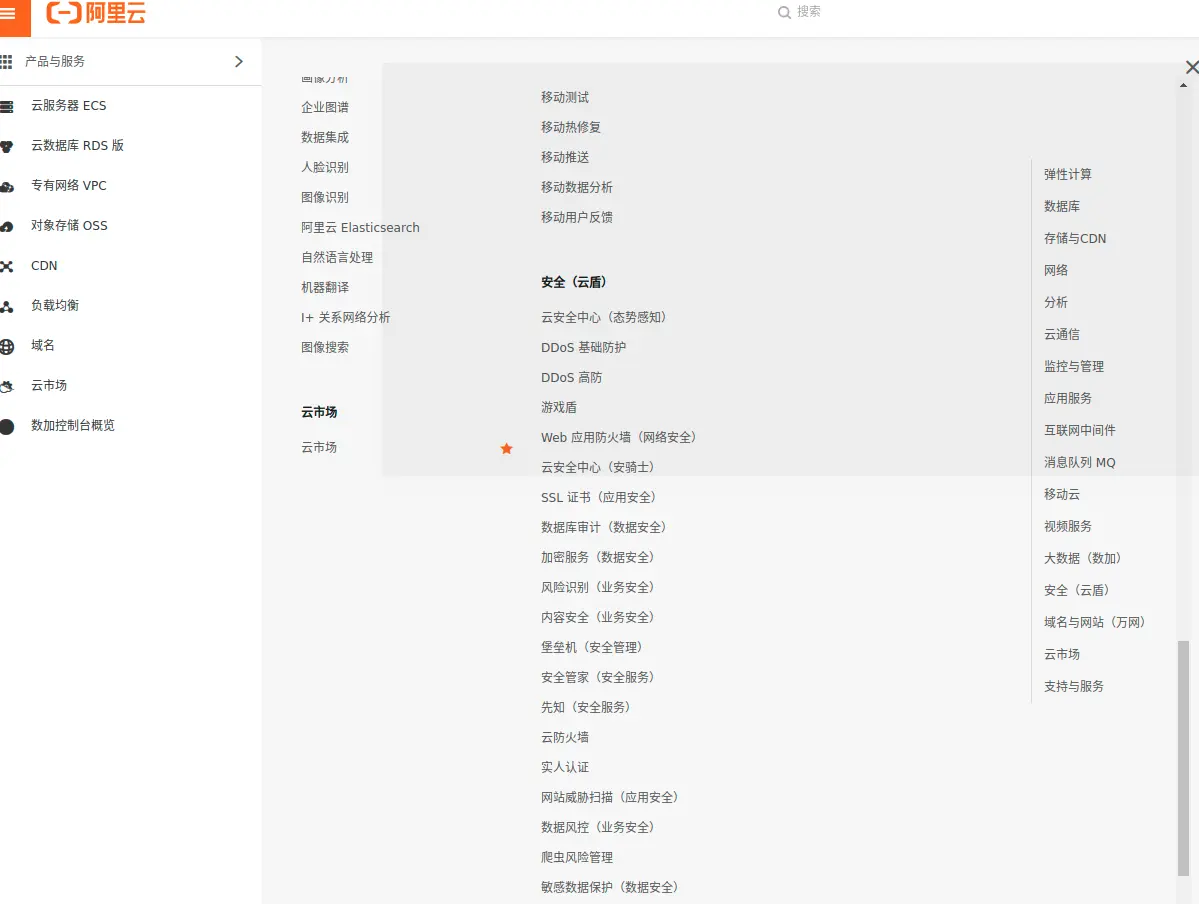1199x904 pixels.
Task: Click the OSS storage icon in sidebar
Action: [x=7, y=226]
